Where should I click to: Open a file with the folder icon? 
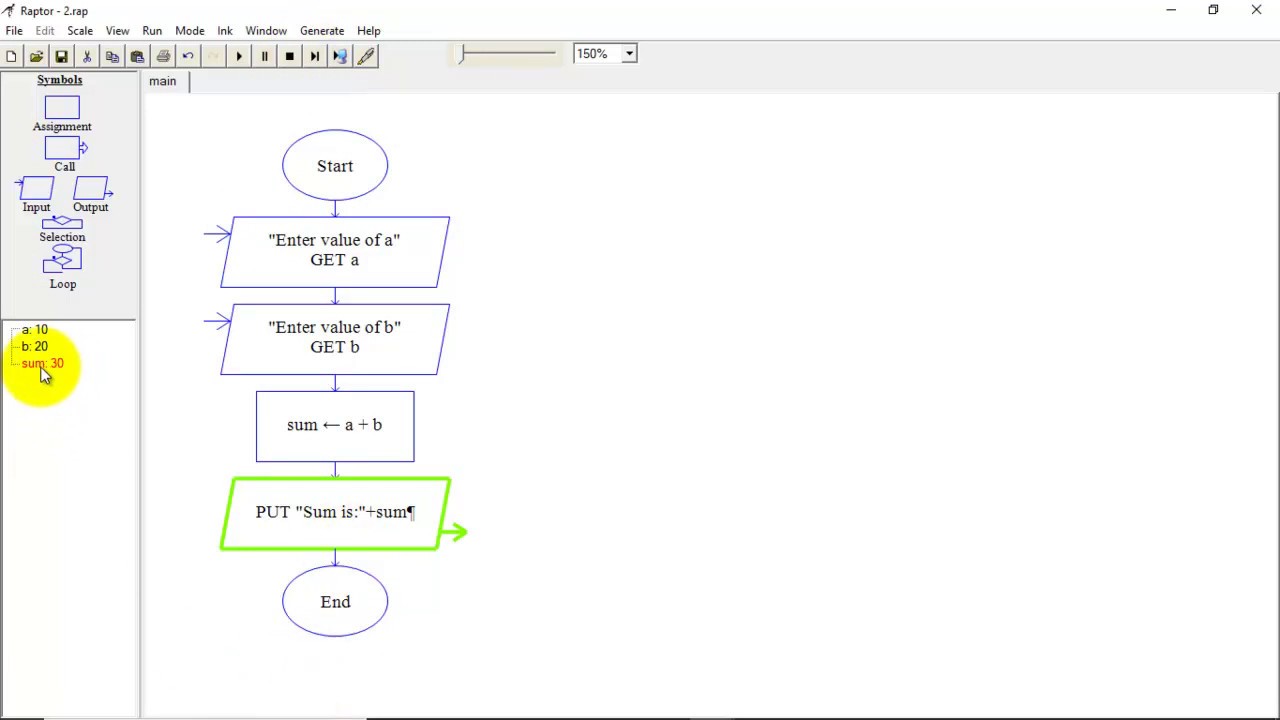coord(36,56)
